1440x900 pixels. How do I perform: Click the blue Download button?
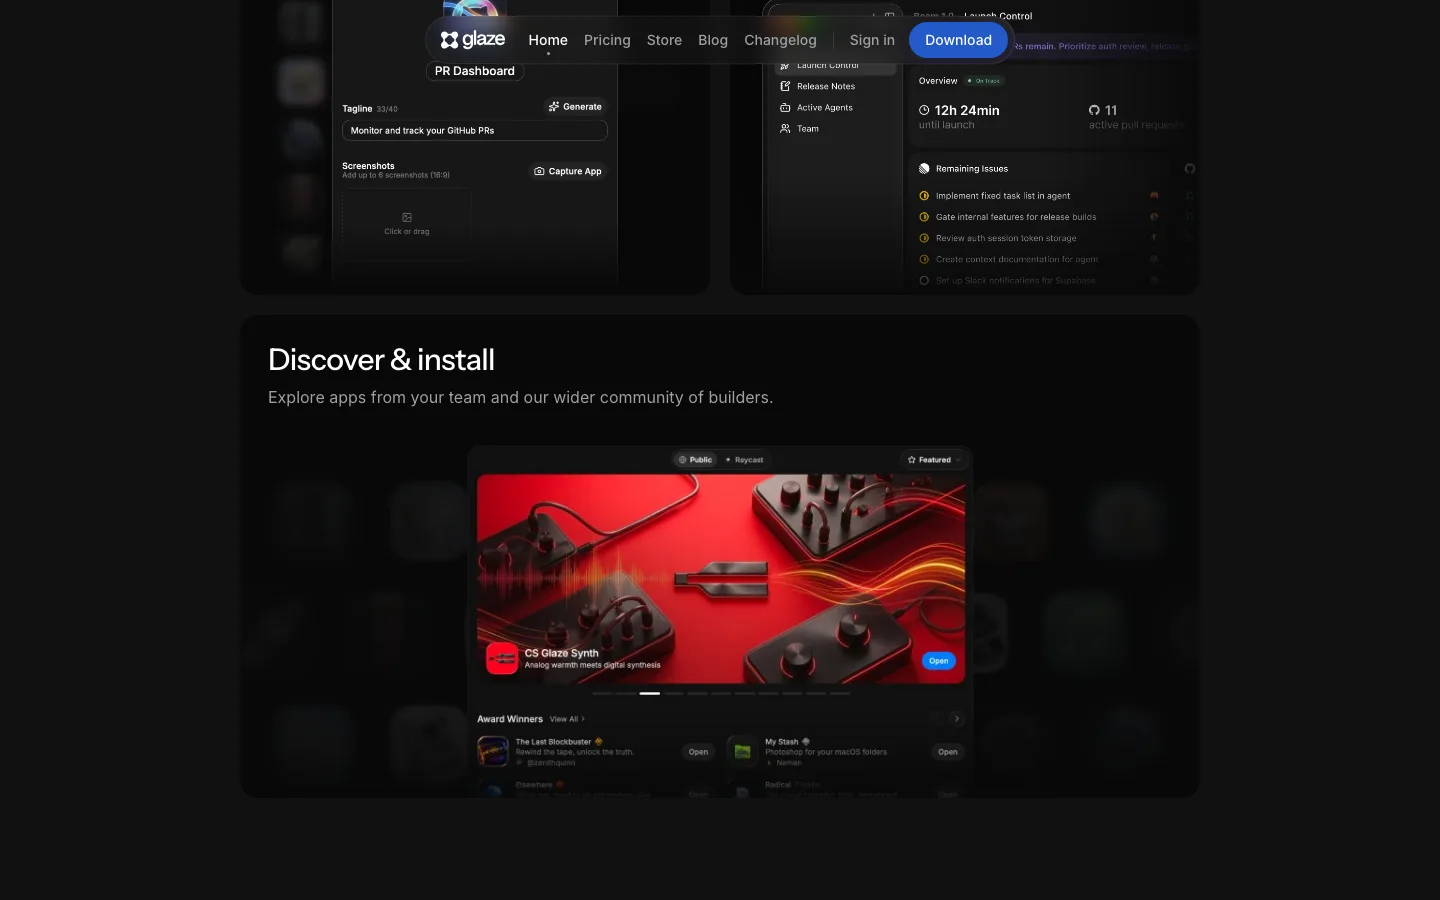click(x=958, y=40)
